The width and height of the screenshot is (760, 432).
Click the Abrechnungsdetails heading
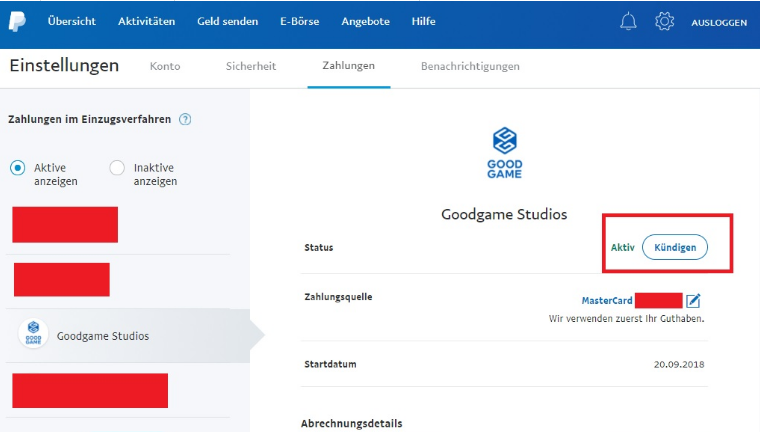351,423
